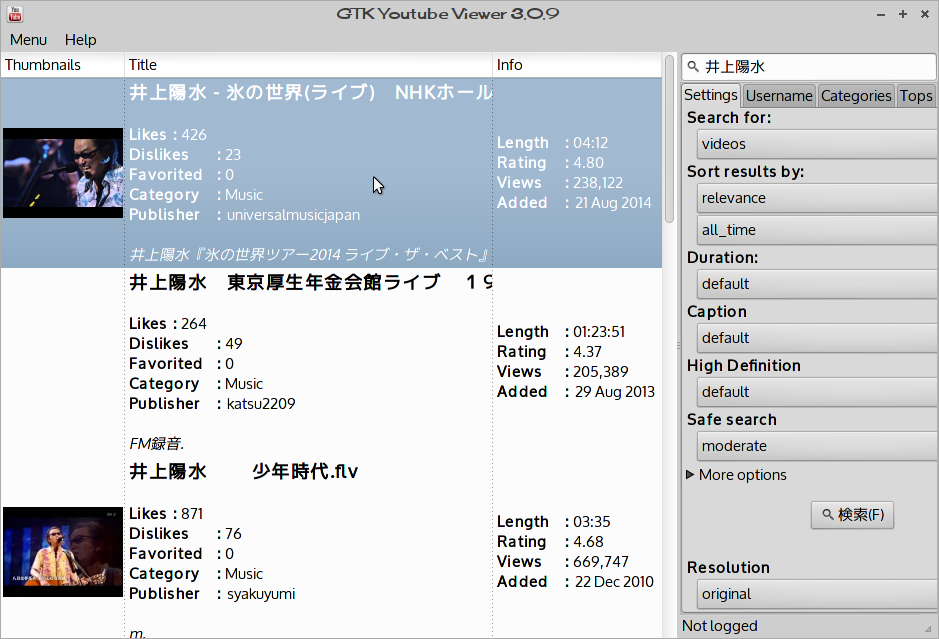Screen dimensions: 939x639
Task: Switch to the Username tab
Action: [x=779, y=96]
